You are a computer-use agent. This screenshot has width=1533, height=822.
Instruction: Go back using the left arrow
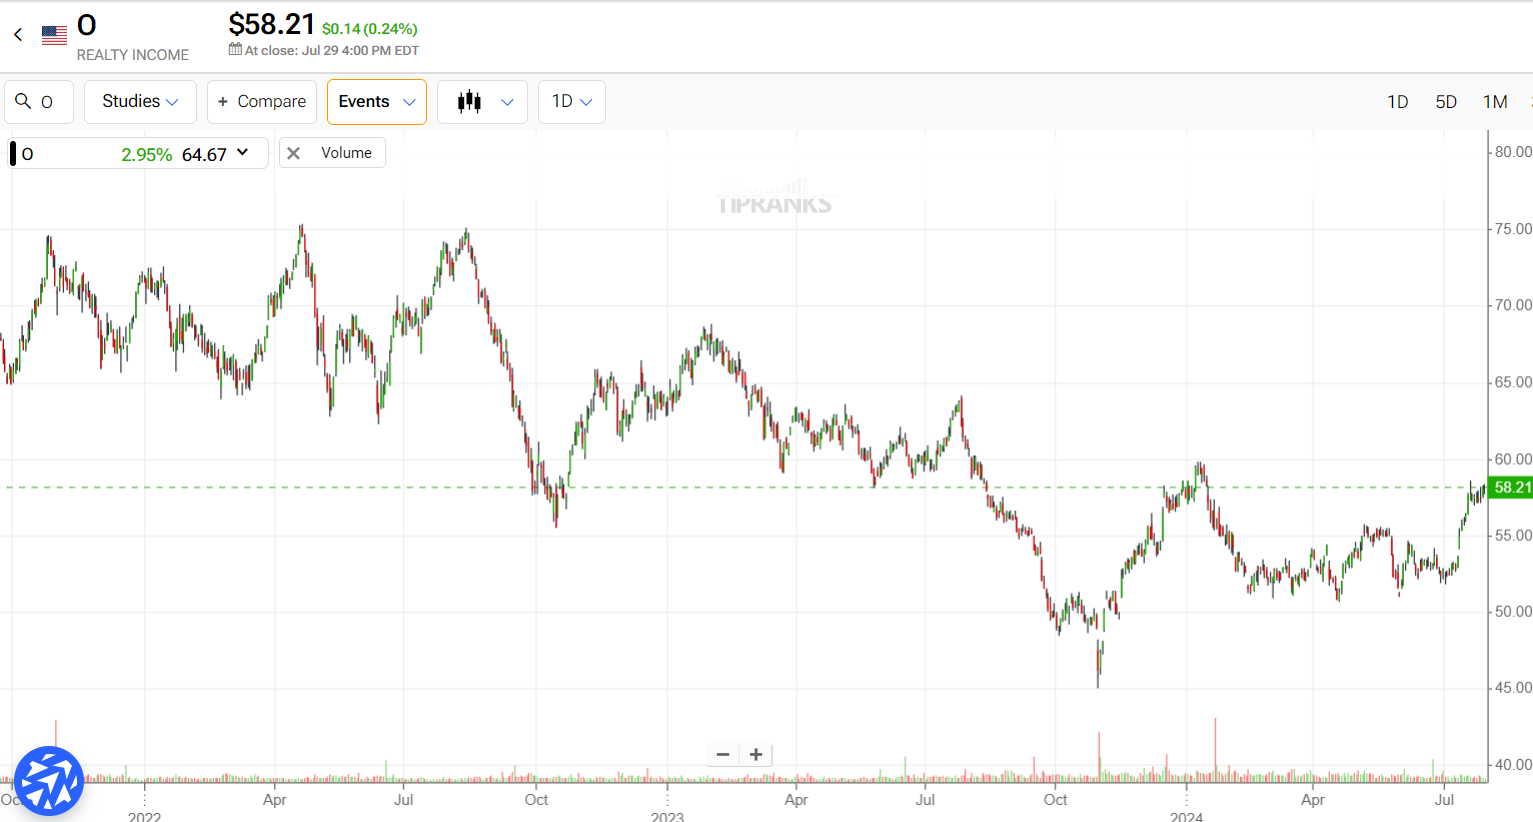pyautogui.click(x=18, y=35)
